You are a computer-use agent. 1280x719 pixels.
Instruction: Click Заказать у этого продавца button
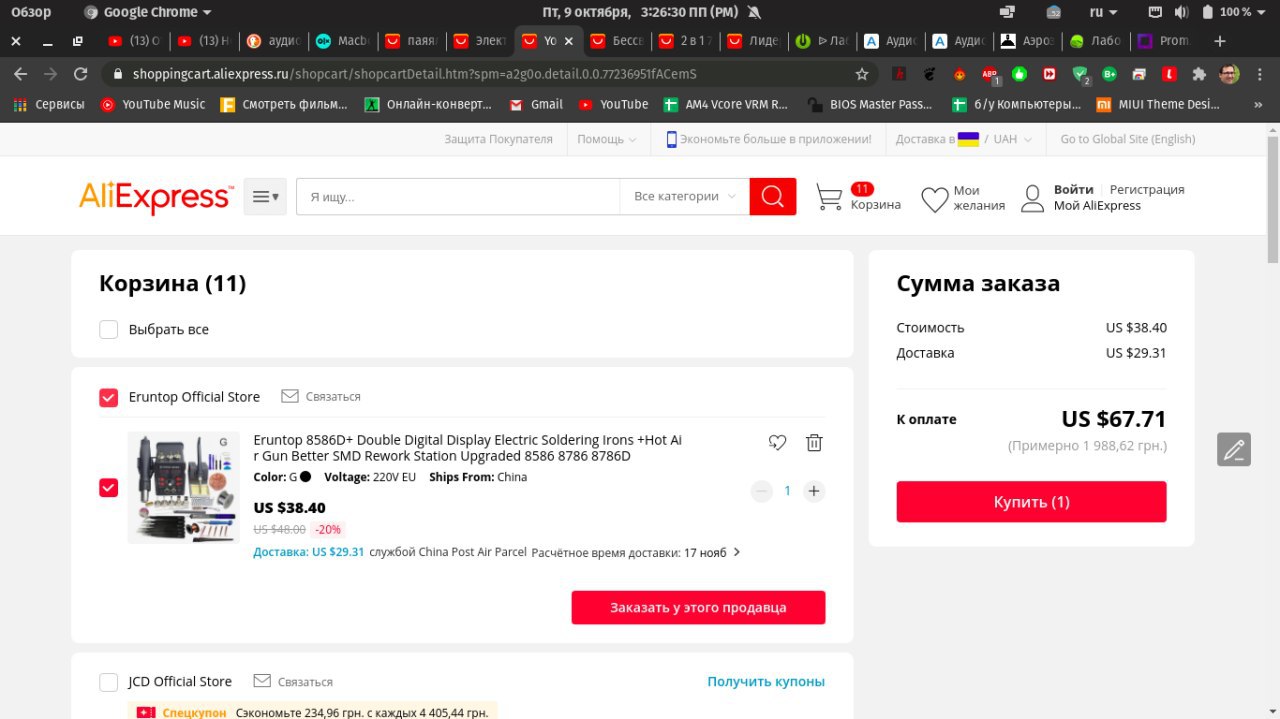pos(698,607)
